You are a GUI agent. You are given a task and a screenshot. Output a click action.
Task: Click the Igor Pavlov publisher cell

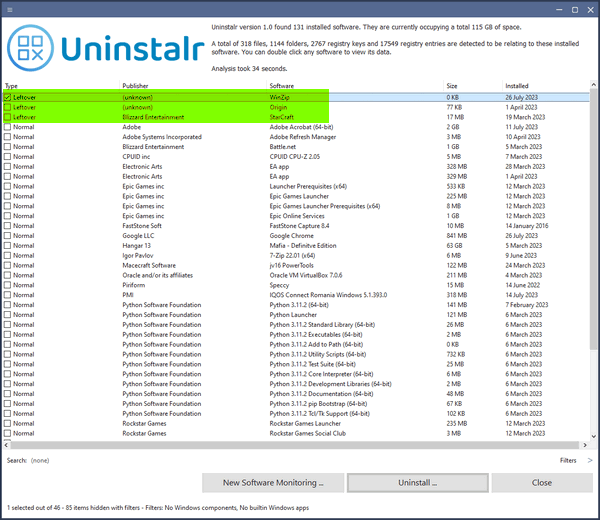(x=137, y=256)
